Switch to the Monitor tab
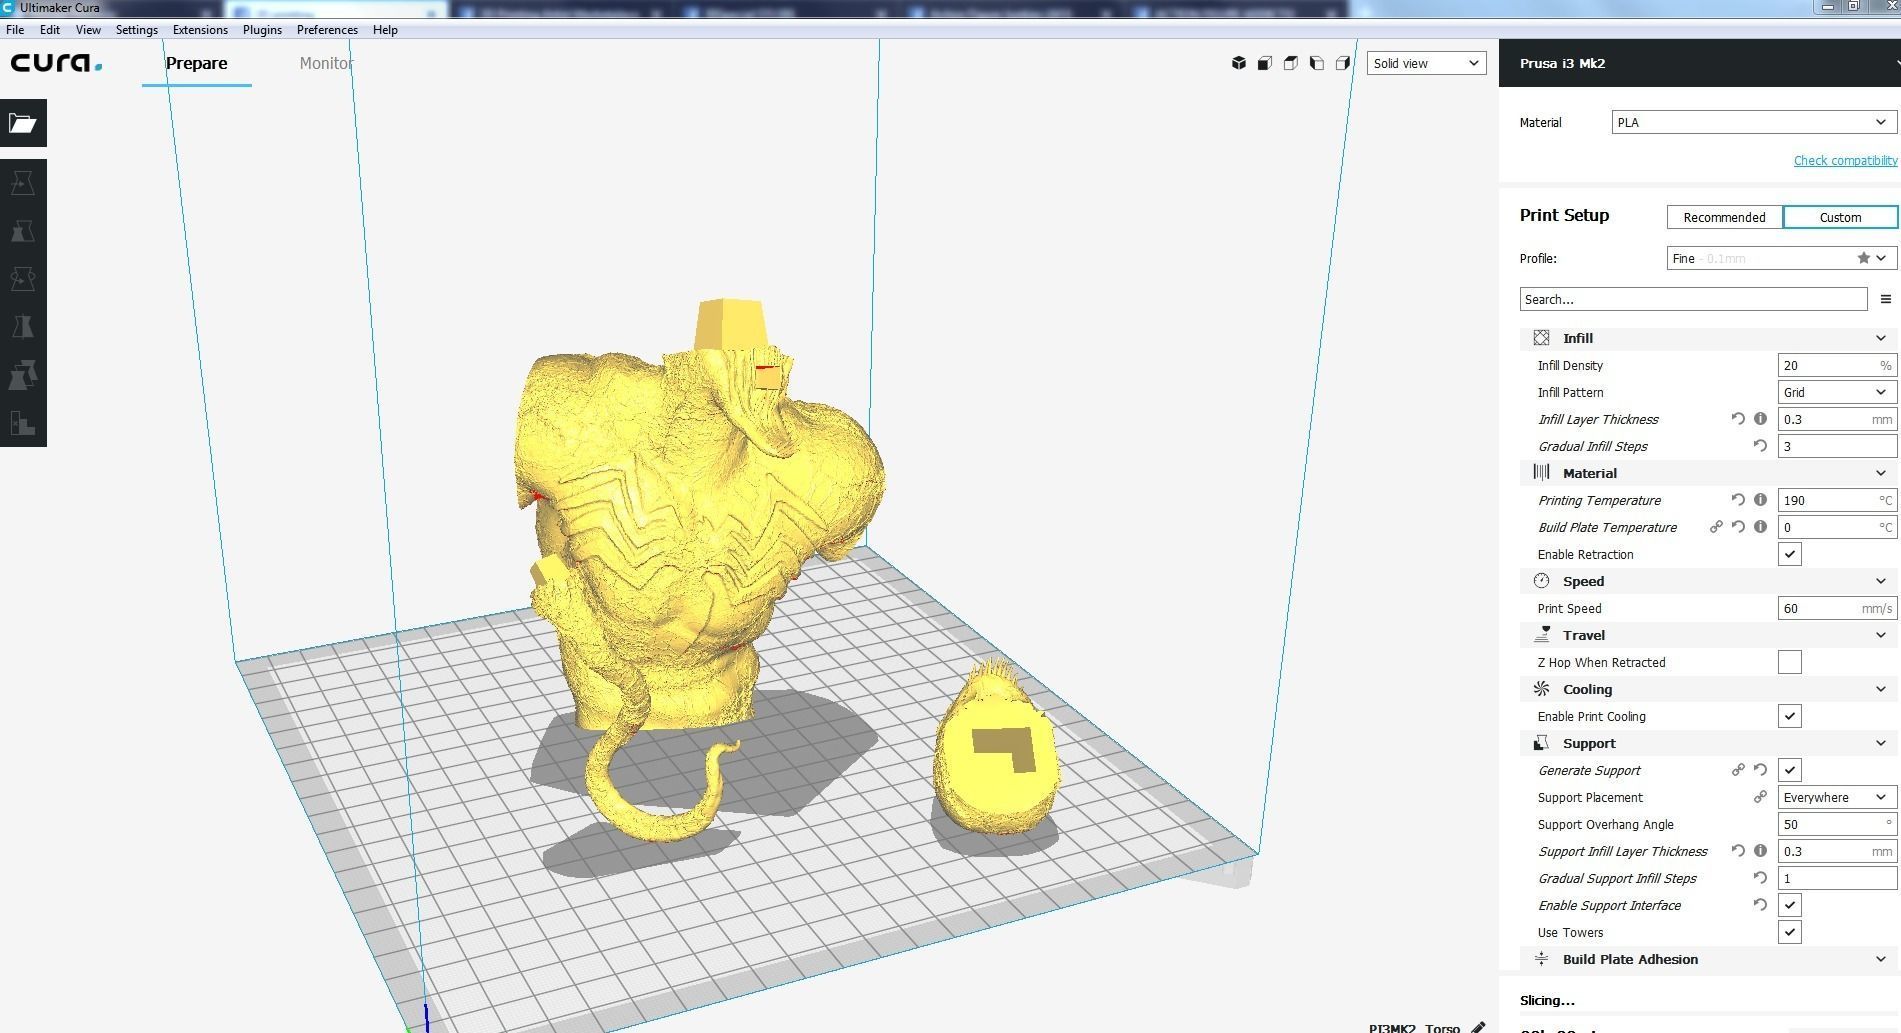This screenshot has width=1901, height=1033. 326,63
